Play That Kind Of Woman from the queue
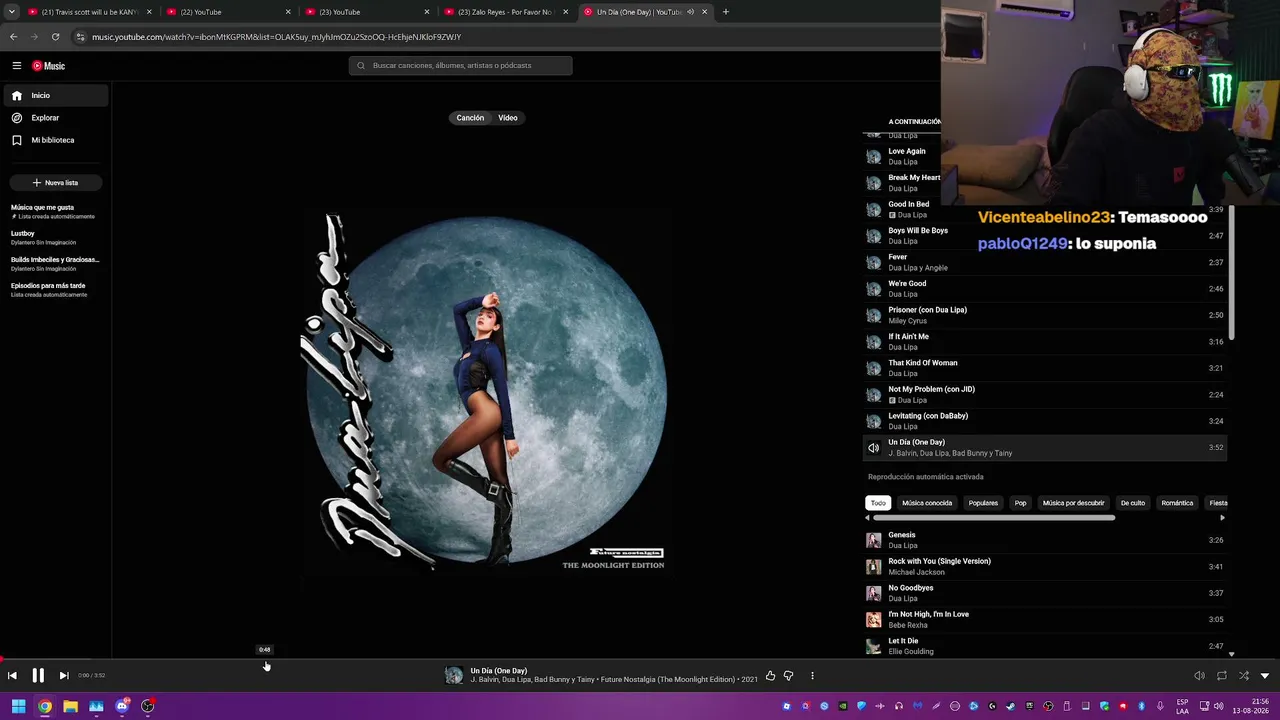The height and width of the screenshot is (720, 1280). tap(1045, 368)
